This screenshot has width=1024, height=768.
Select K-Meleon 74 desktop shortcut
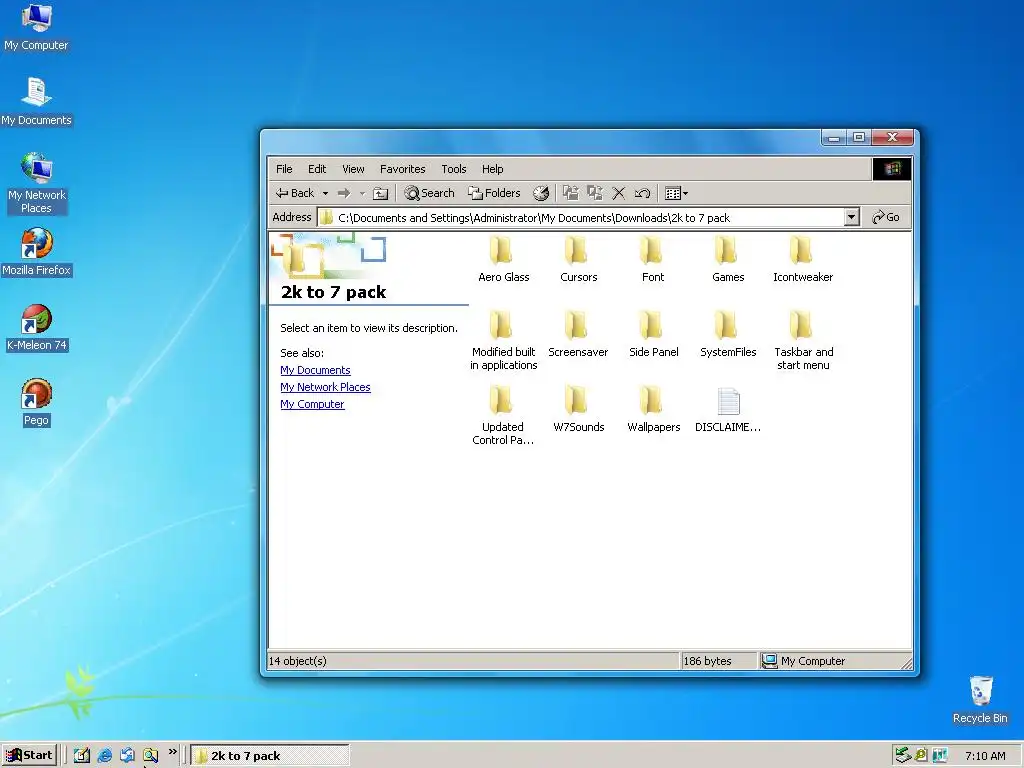tap(36, 327)
